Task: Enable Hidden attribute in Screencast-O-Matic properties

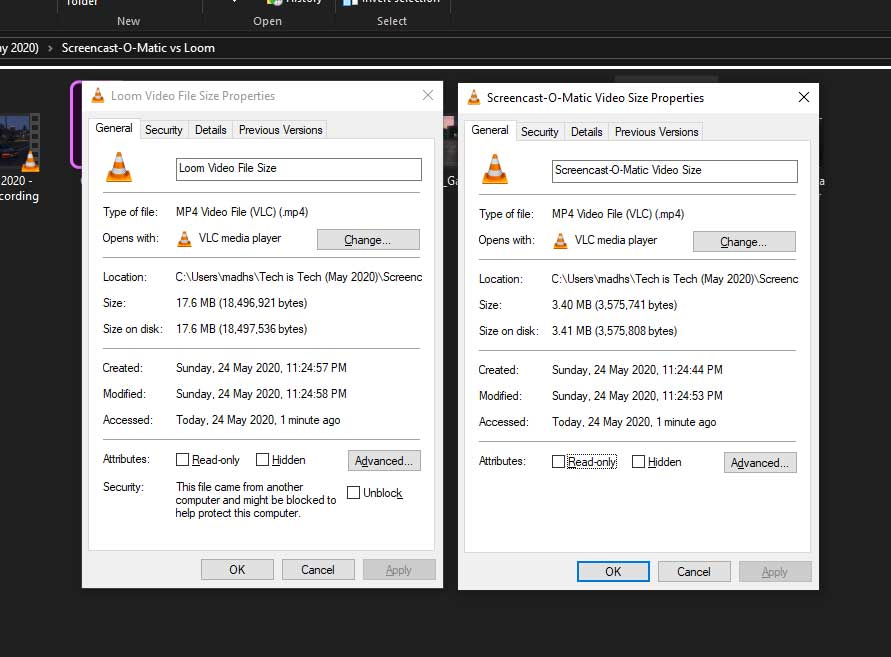Action: (x=638, y=461)
